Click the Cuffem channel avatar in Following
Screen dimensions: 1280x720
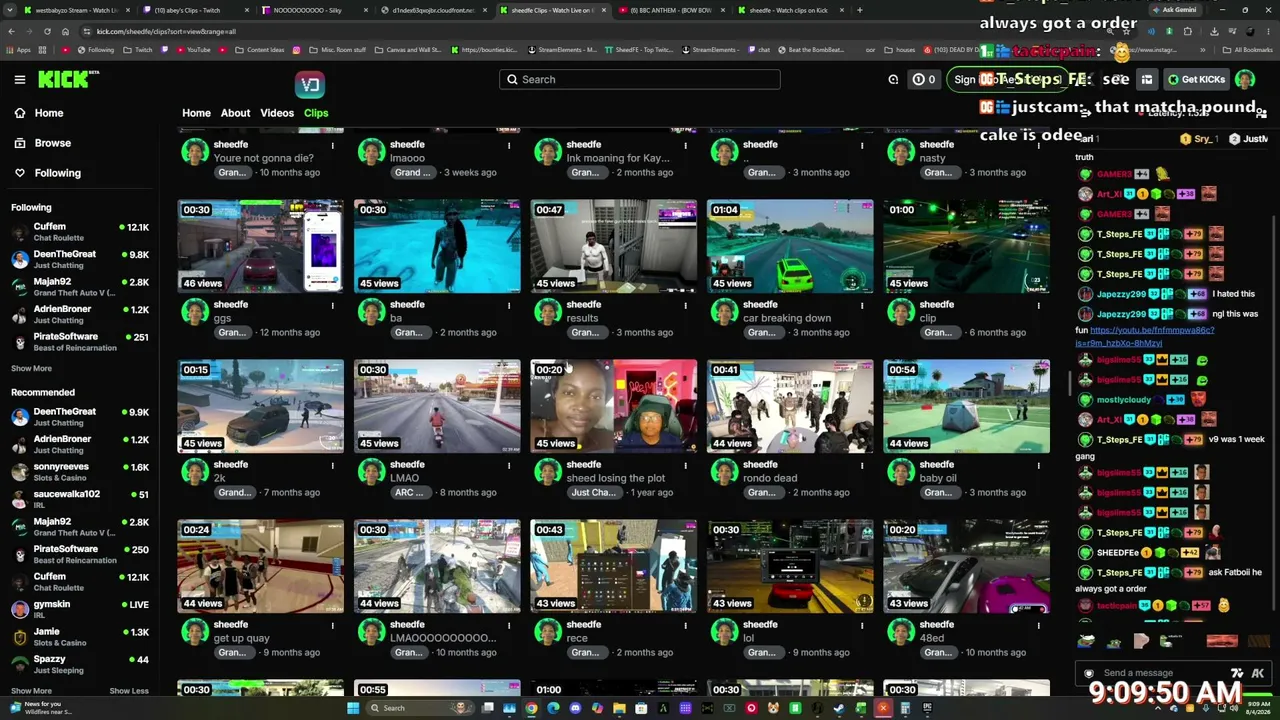click(20, 233)
